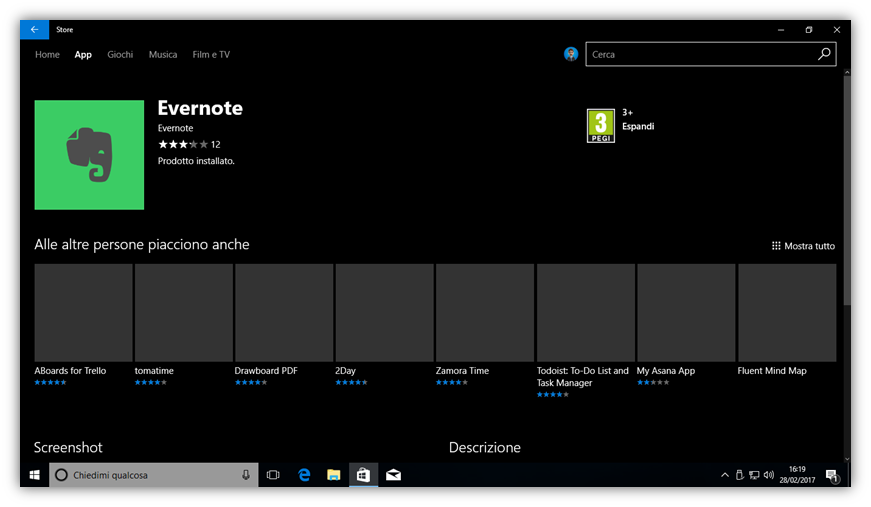Switch to the App tab
Image resolution: width=871 pixels, height=507 pixels.
[x=83, y=54]
